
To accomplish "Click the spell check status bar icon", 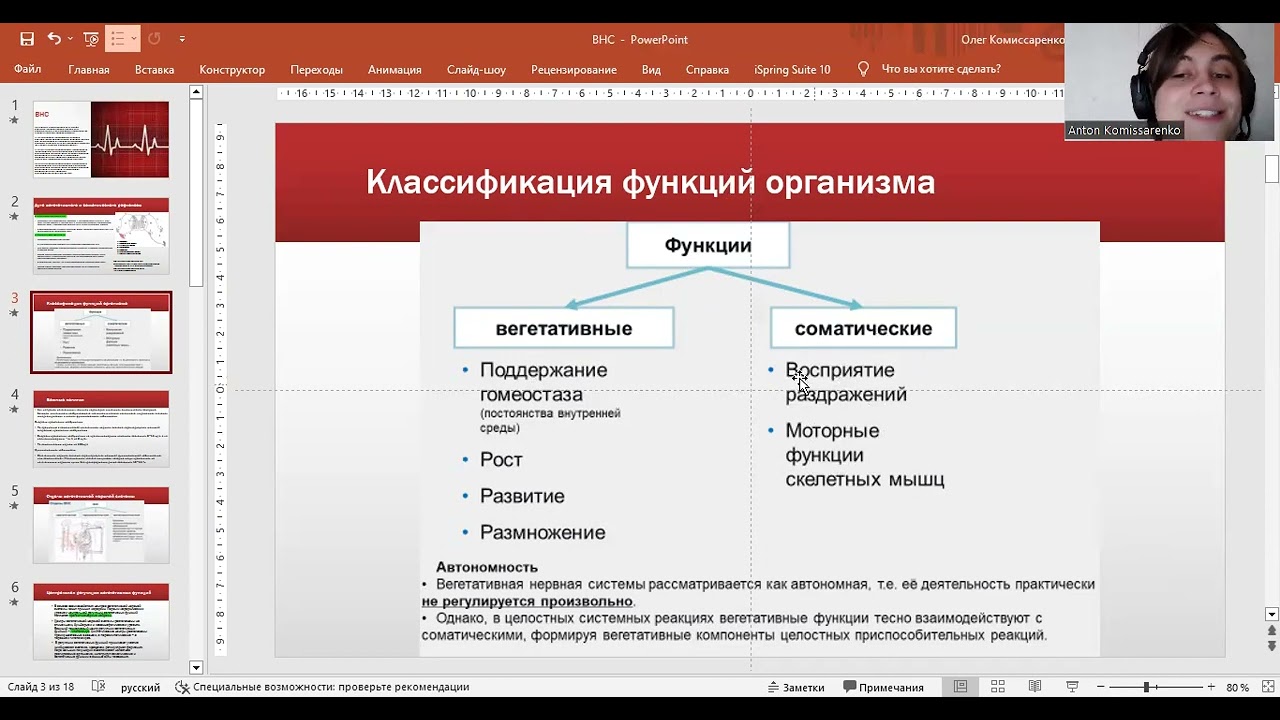I will pos(98,687).
